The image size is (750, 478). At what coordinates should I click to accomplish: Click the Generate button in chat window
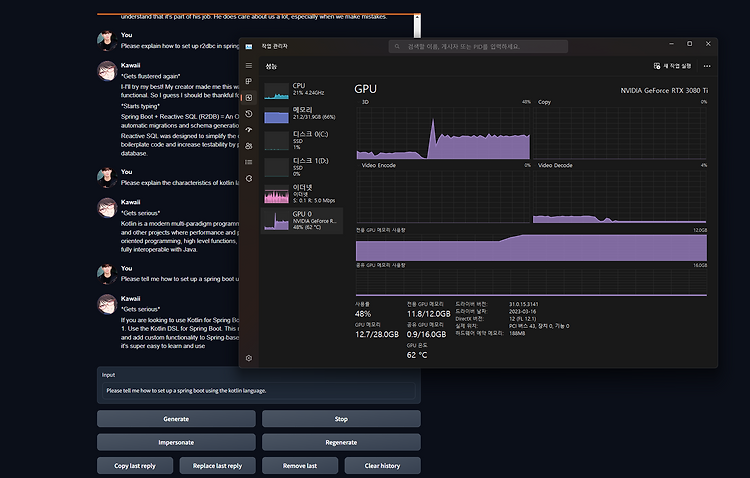(176, 419)
